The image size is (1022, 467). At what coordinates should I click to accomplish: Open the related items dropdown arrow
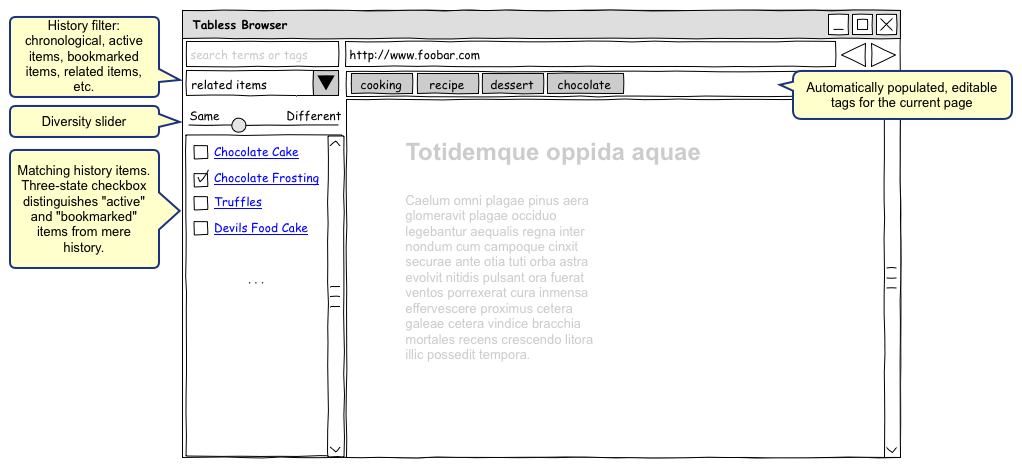326,83
